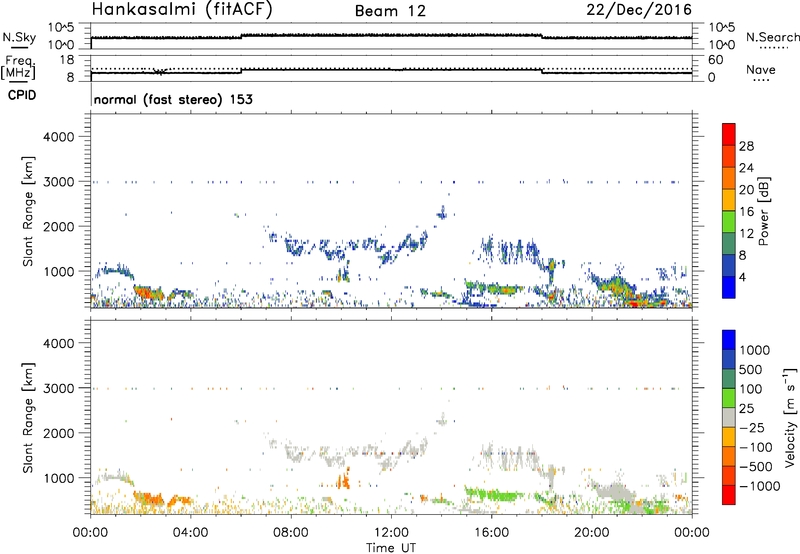The width and height of the screenshot is (800, 554).
Task: Click the 4000 tick label of power panel
Action: pos(59,137)
